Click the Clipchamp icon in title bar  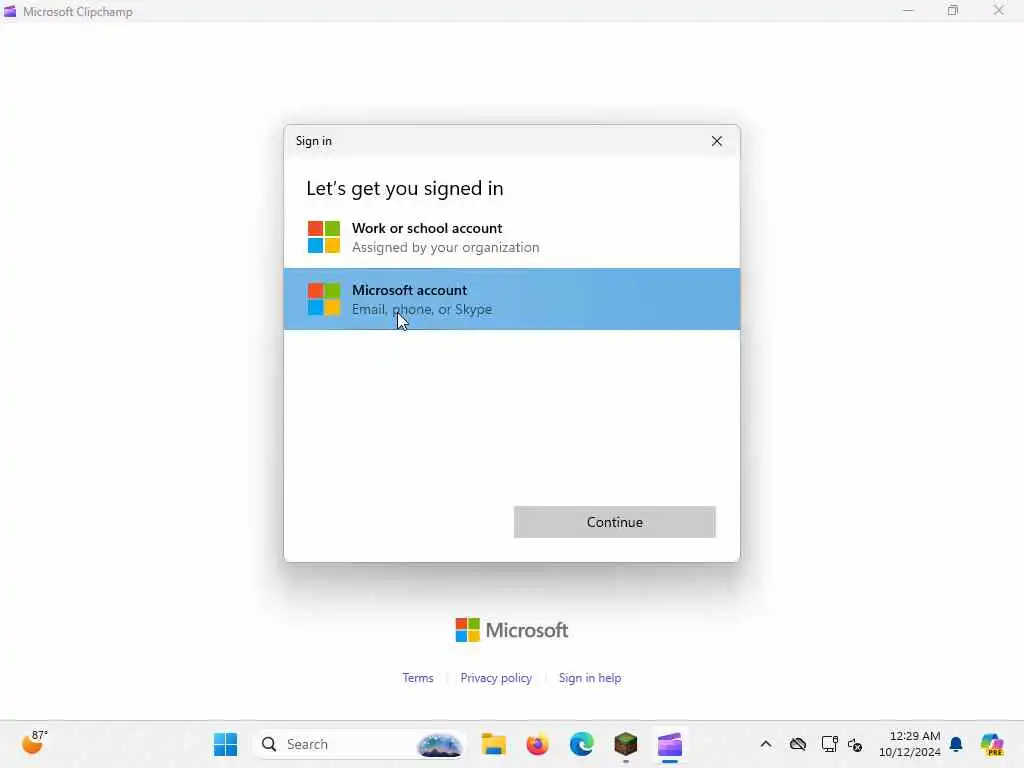10,11
